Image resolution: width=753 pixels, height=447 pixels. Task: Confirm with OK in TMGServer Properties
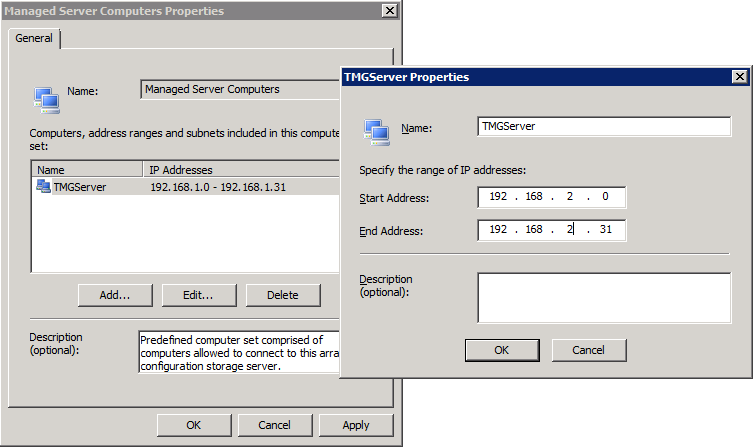(x=502, y=350)
